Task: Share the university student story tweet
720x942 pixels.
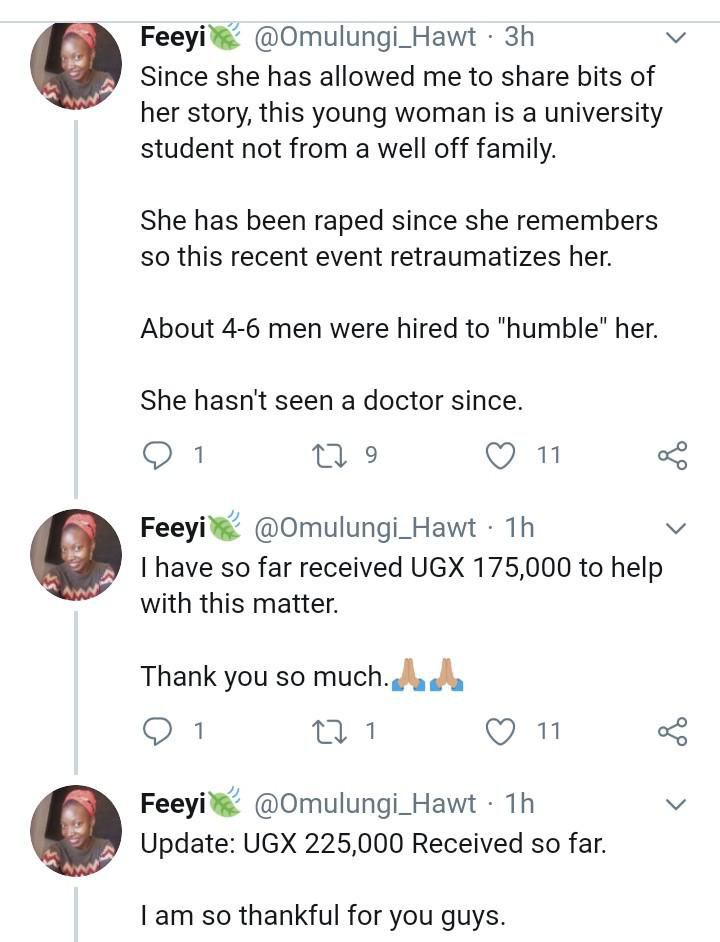Action: [672, 456]
